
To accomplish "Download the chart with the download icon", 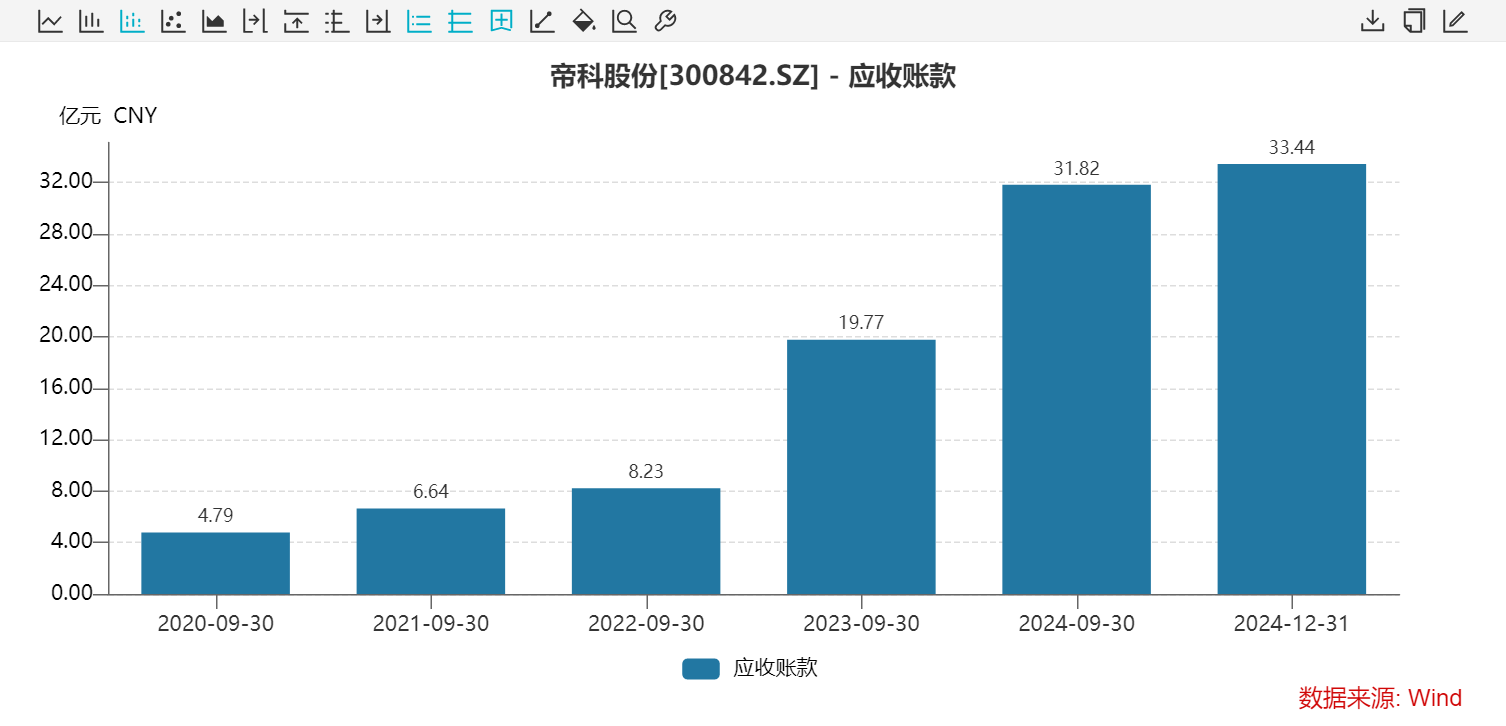I will pos(1373,21).
